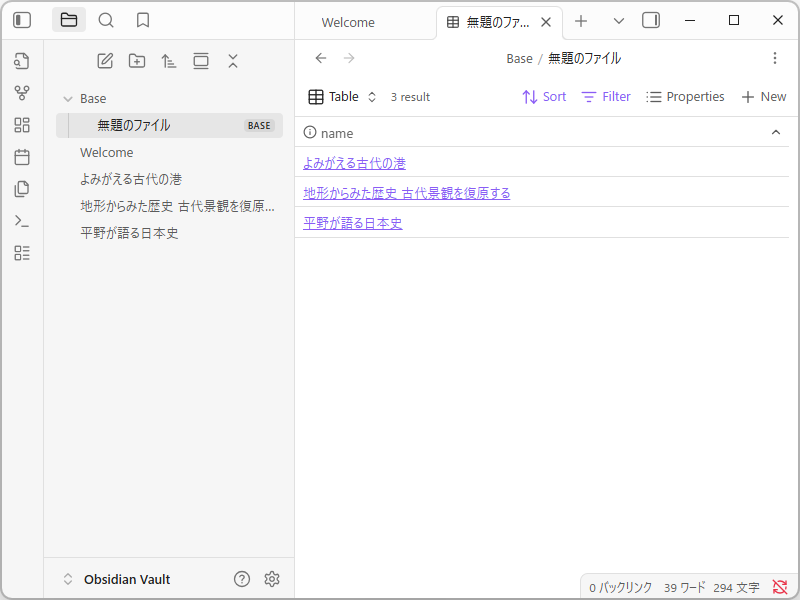Image resolution: width=800 pixels, height=600 pixels.
Task: Toggle sort direction on the name column
Action: pos(776,132)
